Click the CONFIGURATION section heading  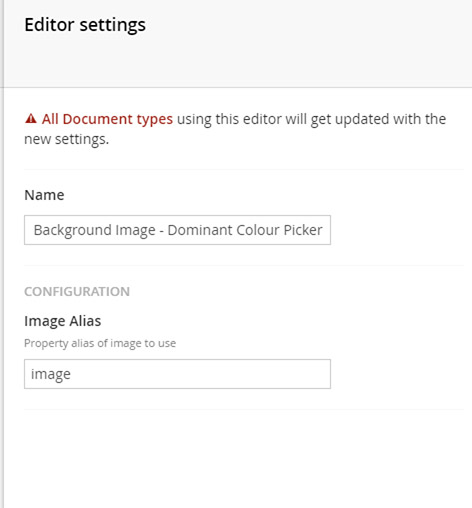coord(77,292)
